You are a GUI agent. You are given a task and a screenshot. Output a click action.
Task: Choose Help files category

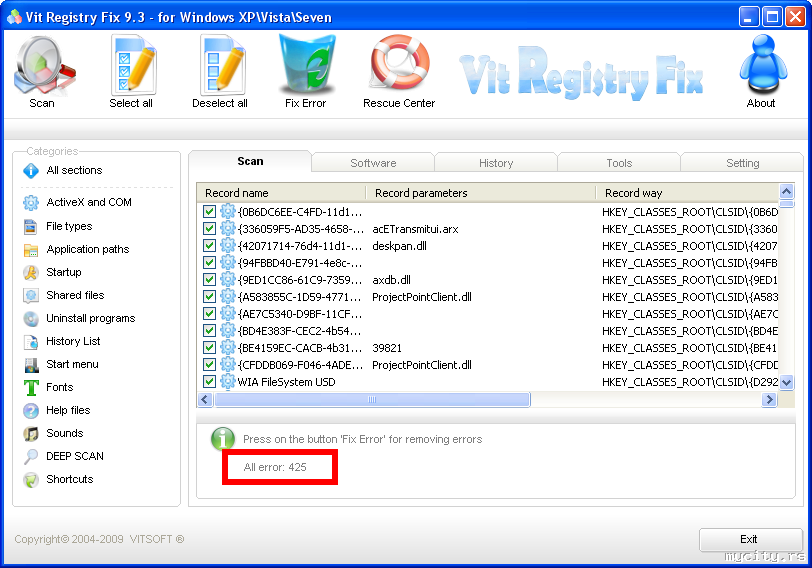(x=56, y=411)
